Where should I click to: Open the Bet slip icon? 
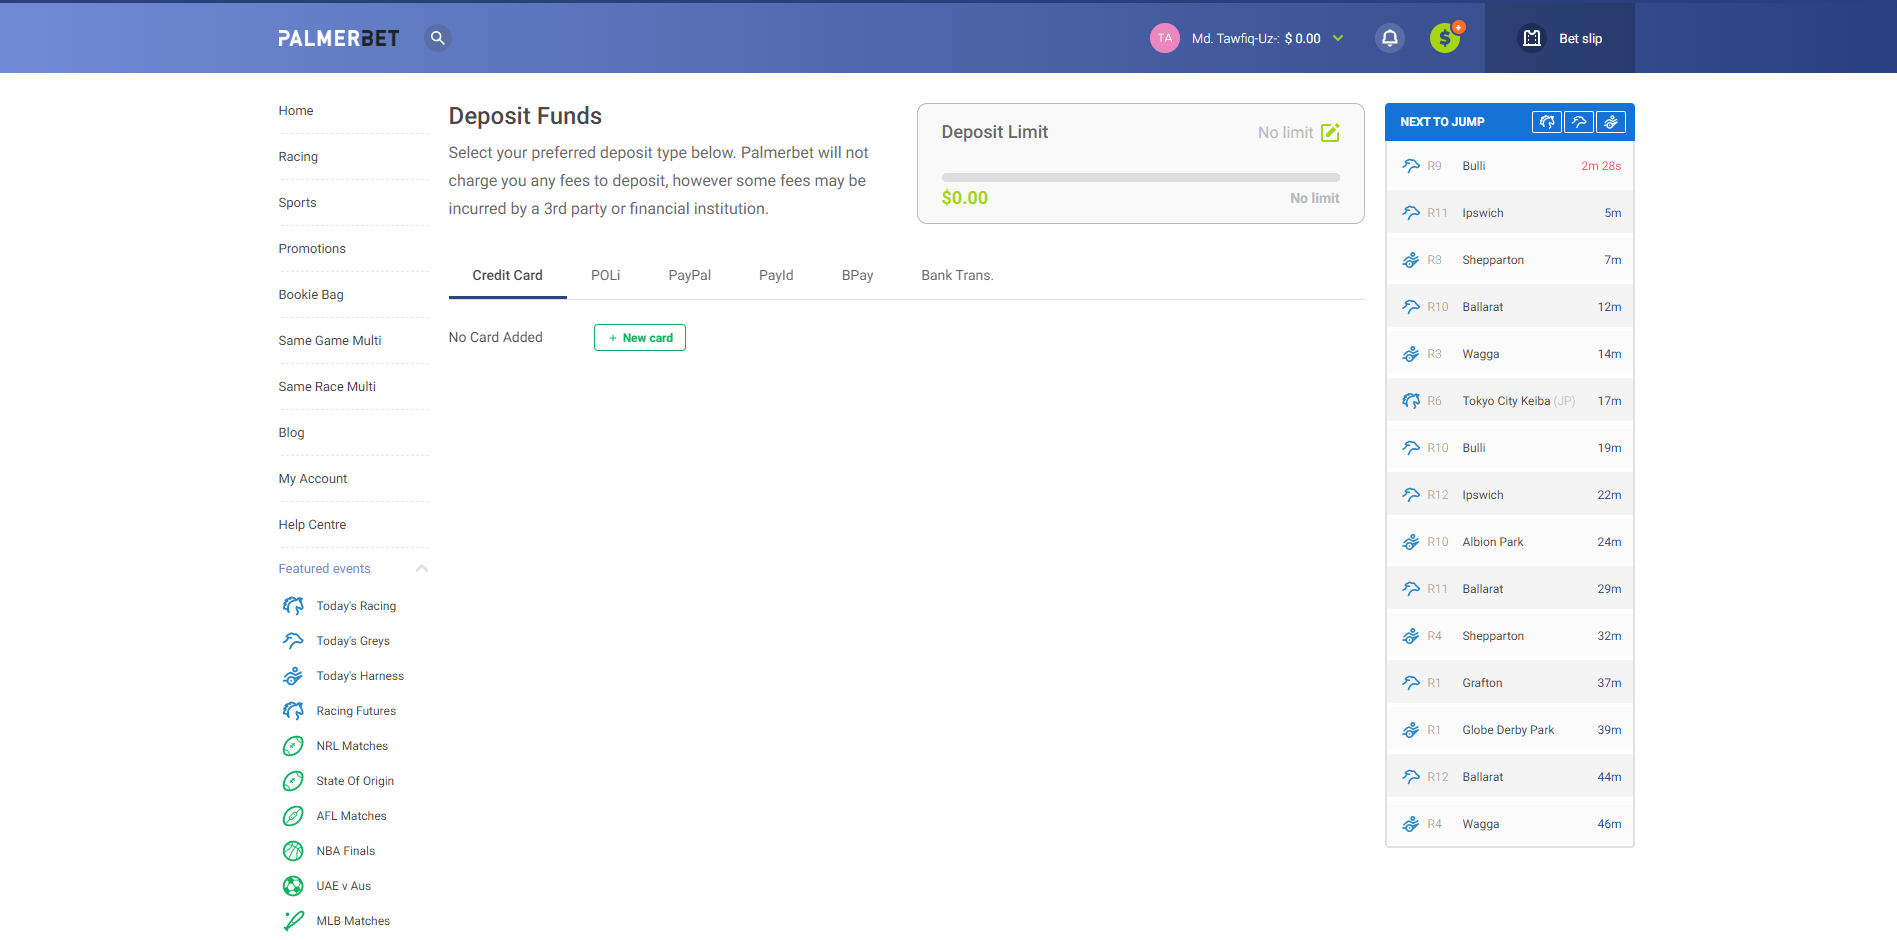click(1531, 38)
